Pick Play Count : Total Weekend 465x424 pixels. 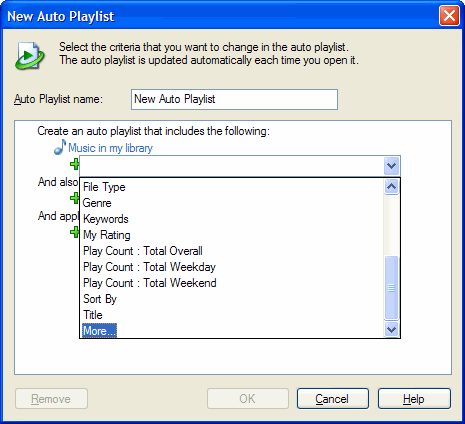[150, 283]
